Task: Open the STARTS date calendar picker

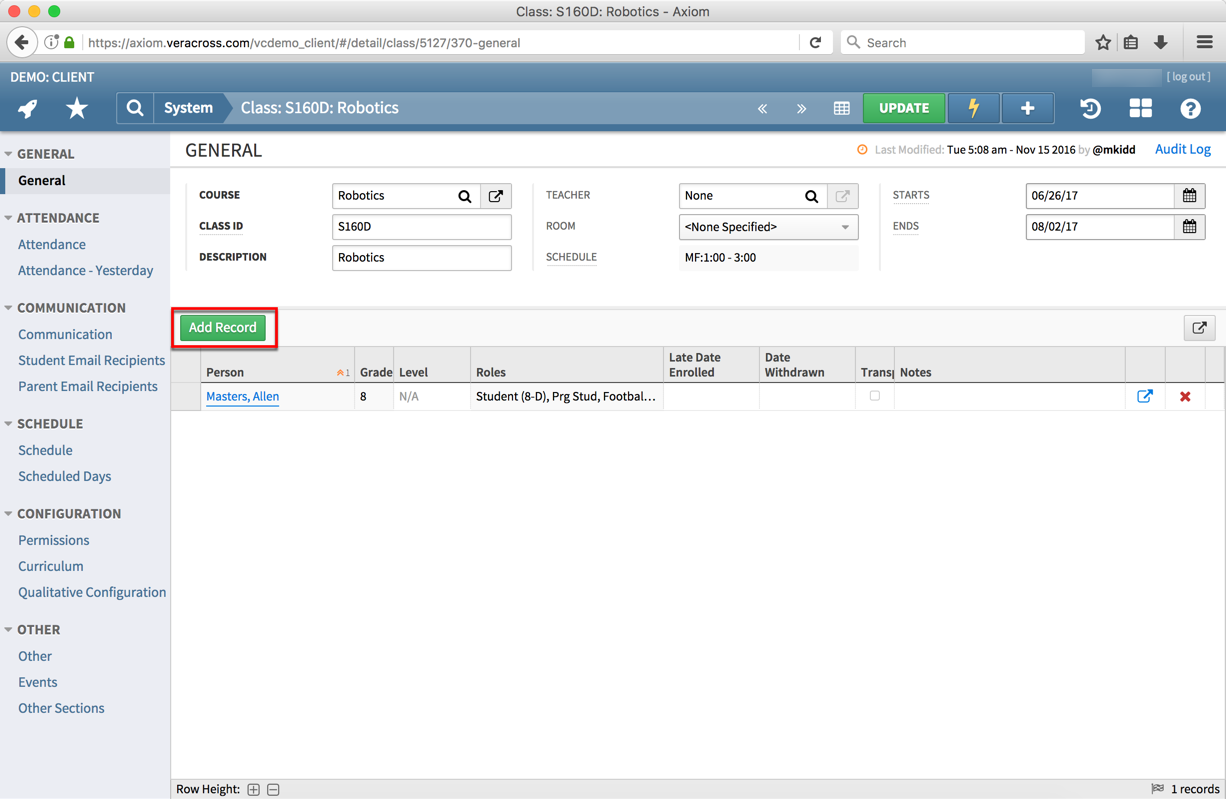Action: (x=1189, y=196)
